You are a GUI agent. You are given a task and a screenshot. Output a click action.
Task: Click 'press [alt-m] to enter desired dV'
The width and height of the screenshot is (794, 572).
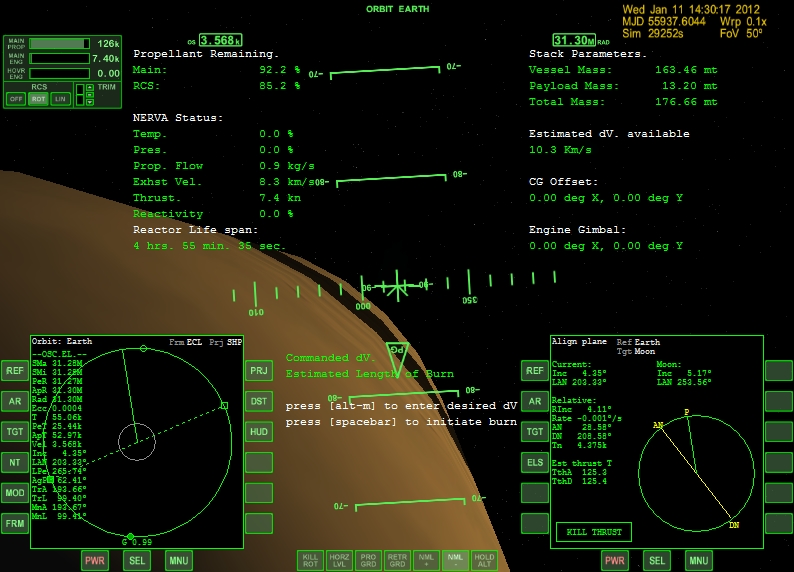tap(401, 406)
